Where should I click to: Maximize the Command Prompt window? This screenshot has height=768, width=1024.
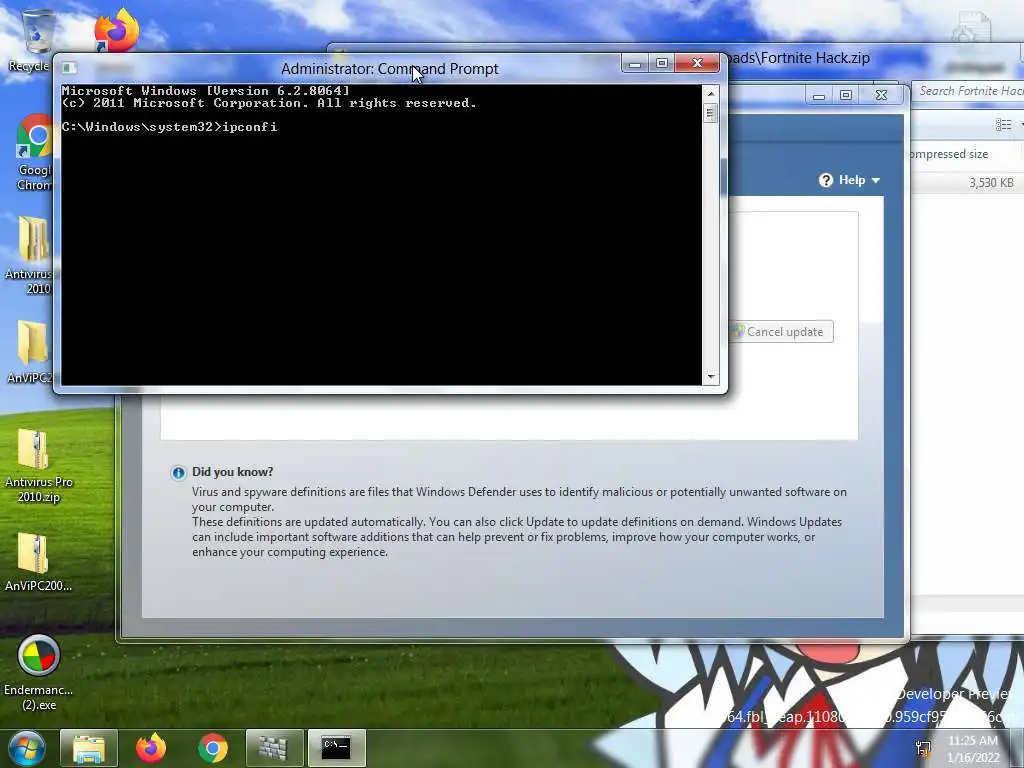661,63
